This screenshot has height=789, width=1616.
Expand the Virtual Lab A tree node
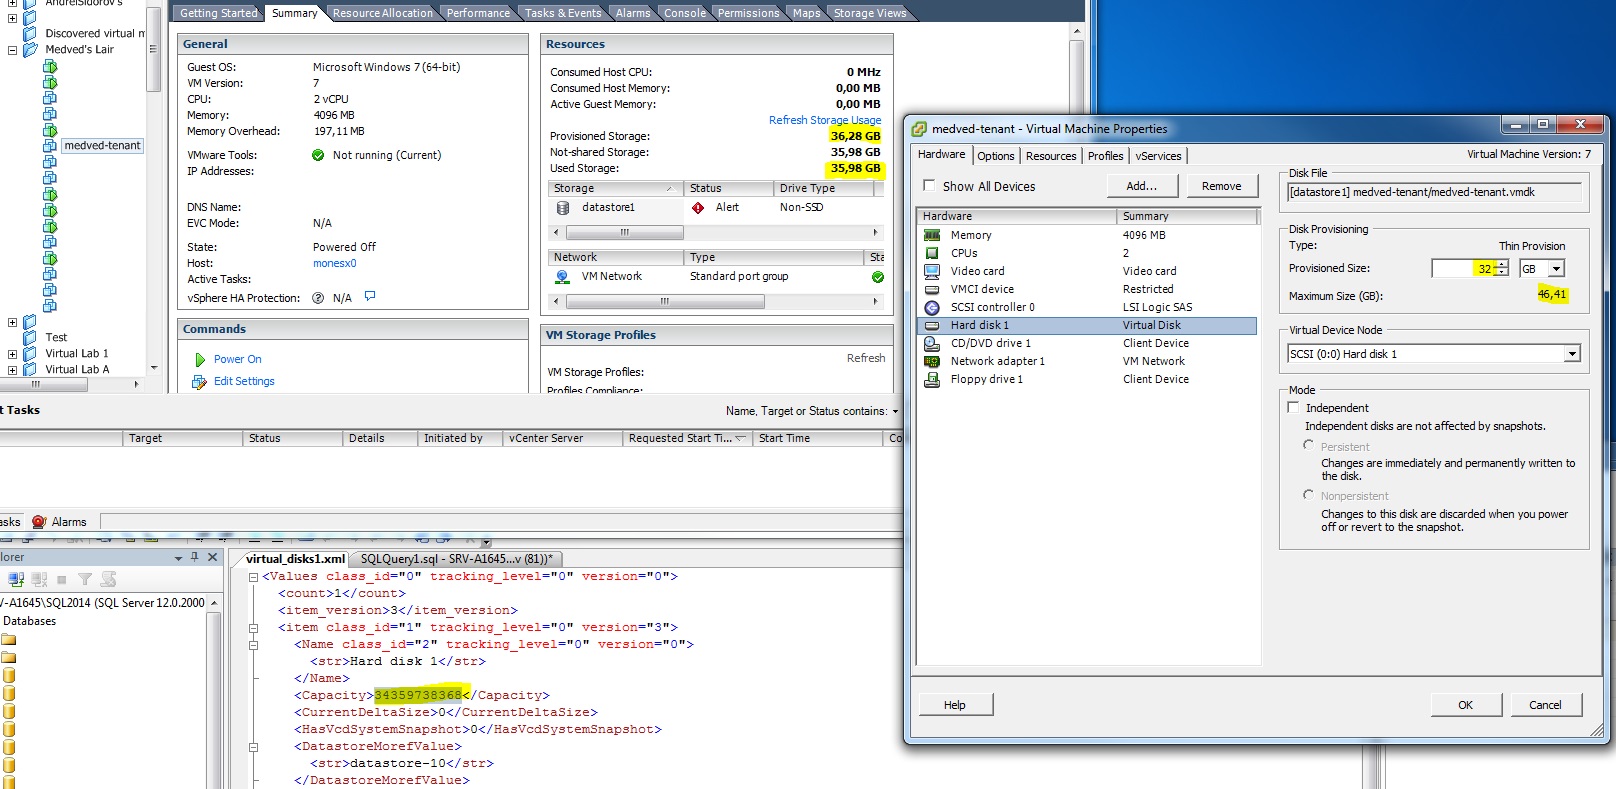[12, 370]
